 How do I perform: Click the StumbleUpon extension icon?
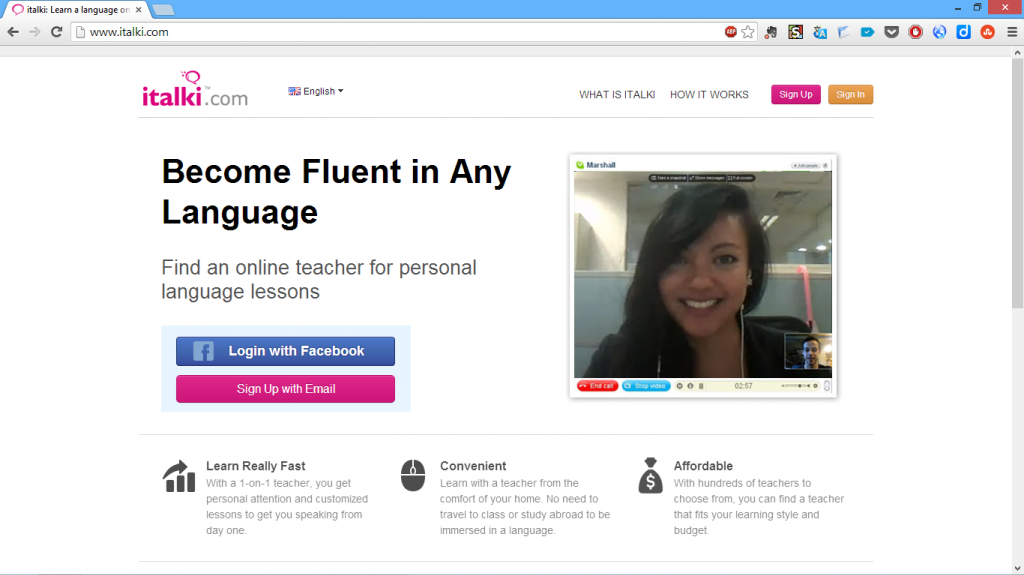pos(987,31)
